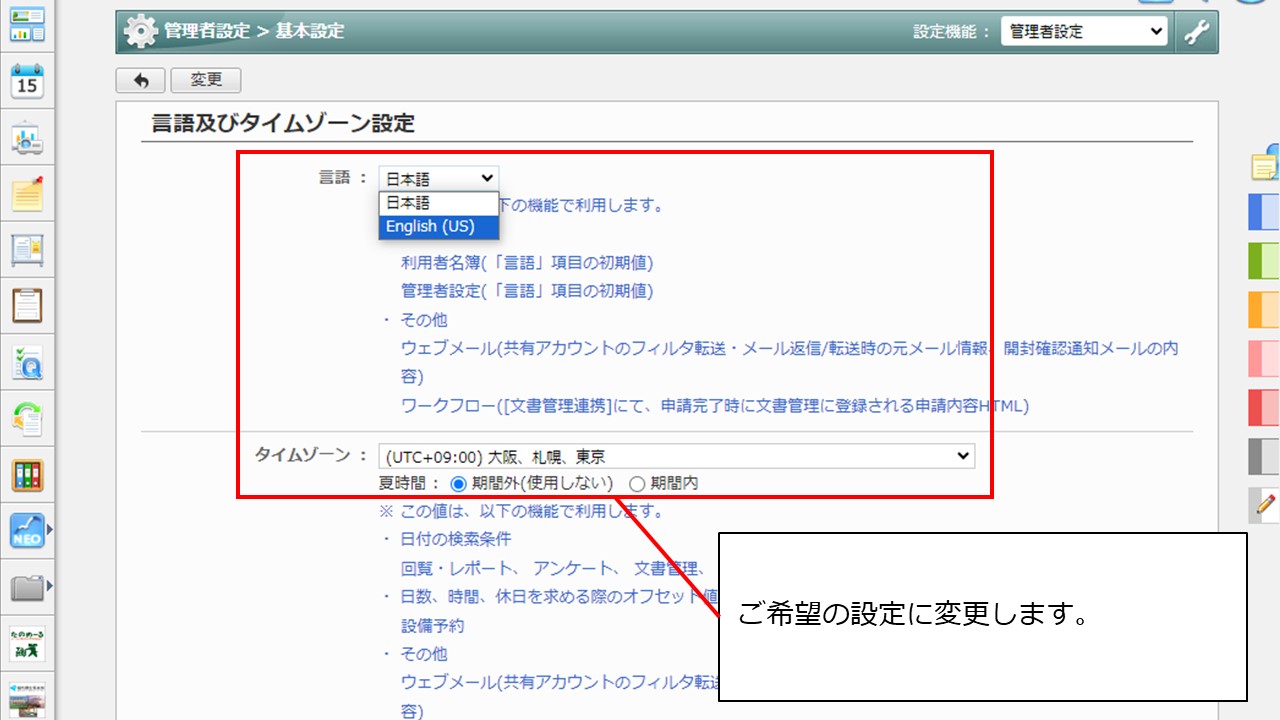Open the green Tanomail banner icon
Image resolution: width=1280 pixels, height=720 pixels.
[x=28, y=642]
